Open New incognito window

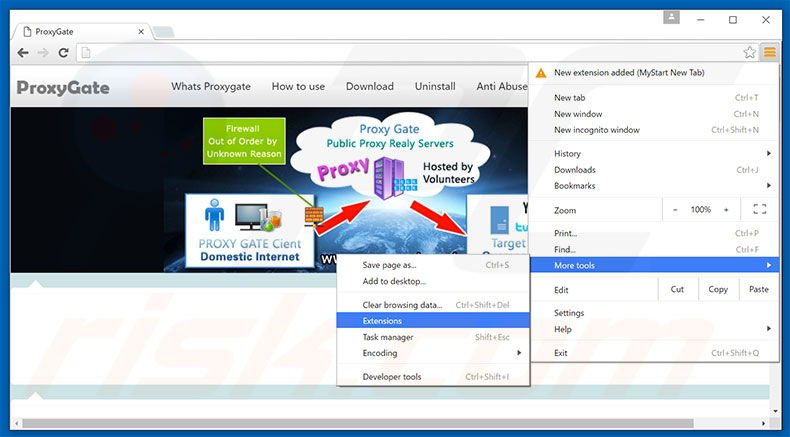[x=654, y=130]
